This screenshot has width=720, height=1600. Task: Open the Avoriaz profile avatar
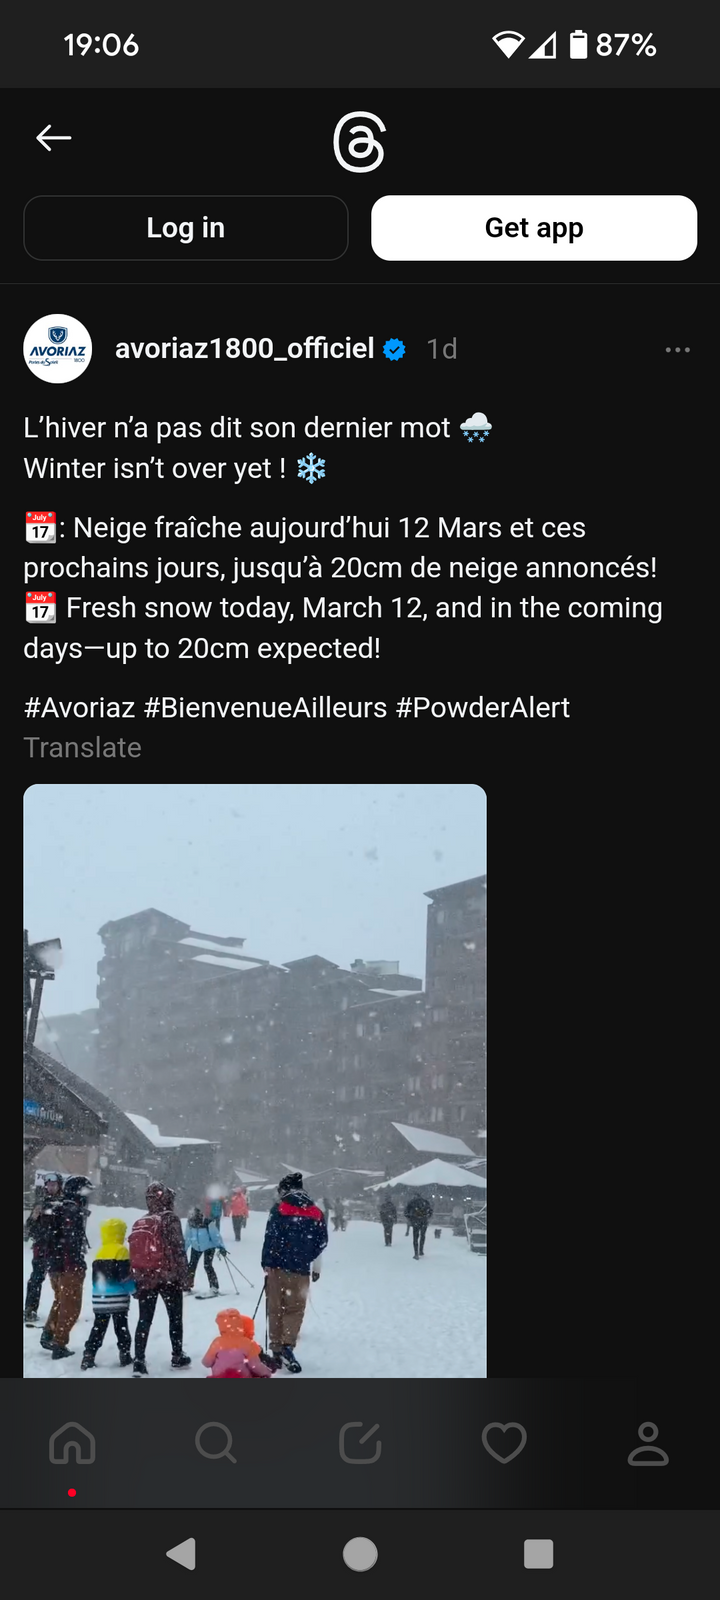coord(58,349)
